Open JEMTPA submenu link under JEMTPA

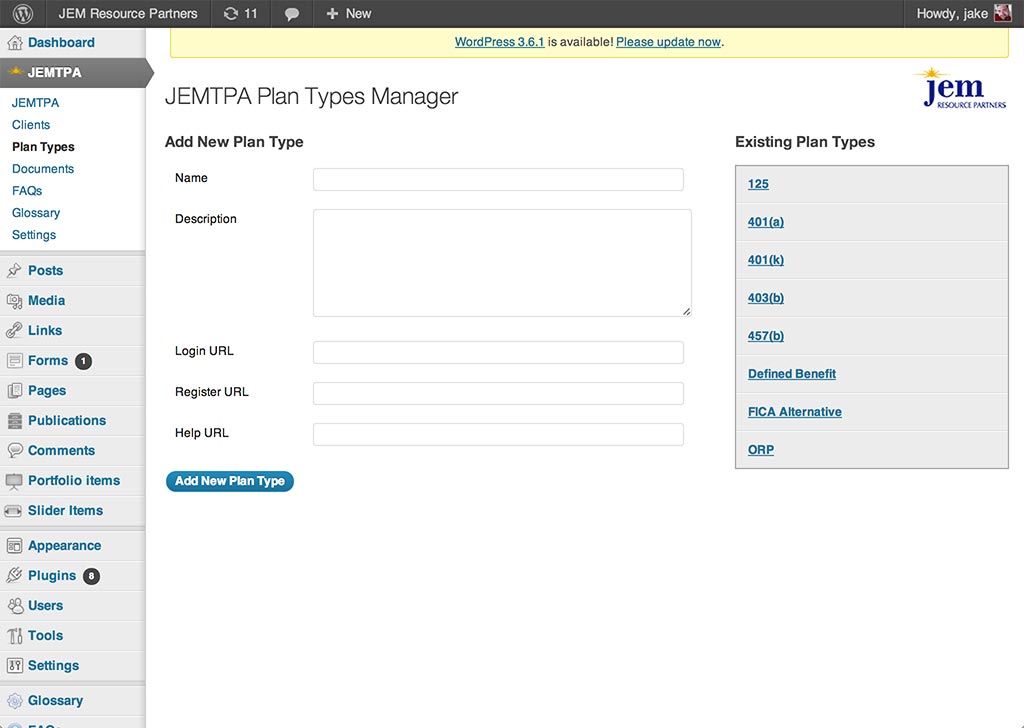pos(35,103)
